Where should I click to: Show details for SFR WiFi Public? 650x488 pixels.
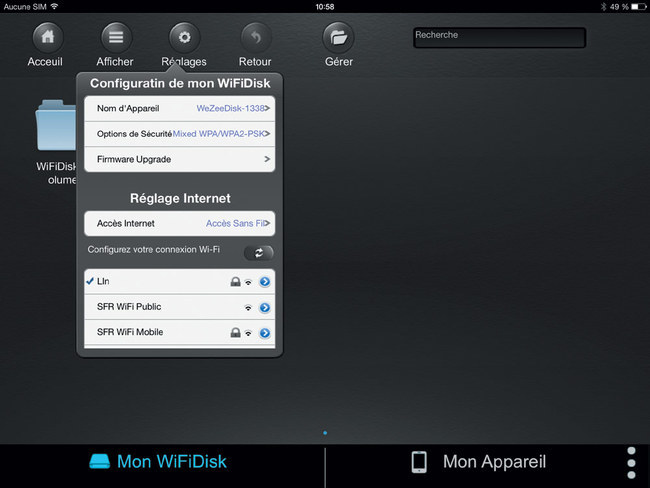click(265, 308)
